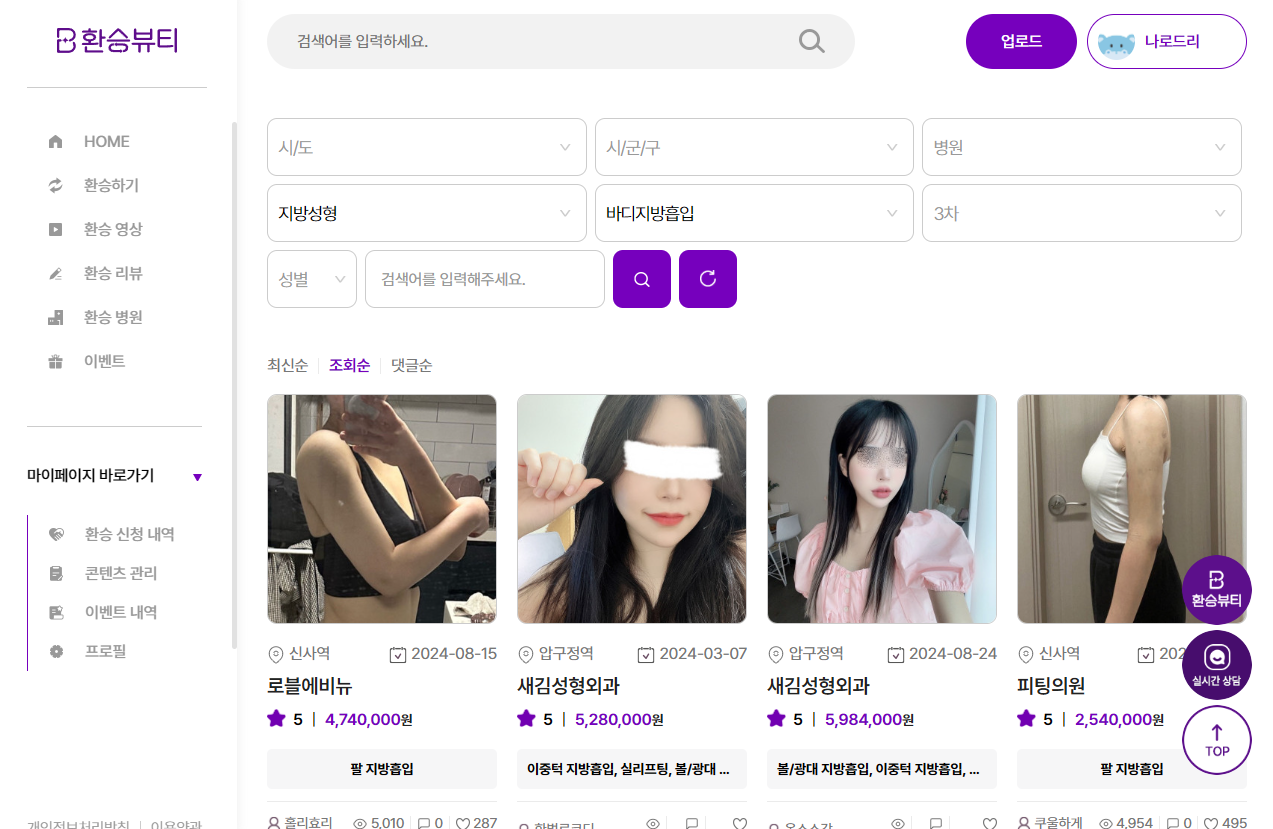Screen dimensions: 1273x829
Task: Click the top search input field
Action: click(561, 42)
